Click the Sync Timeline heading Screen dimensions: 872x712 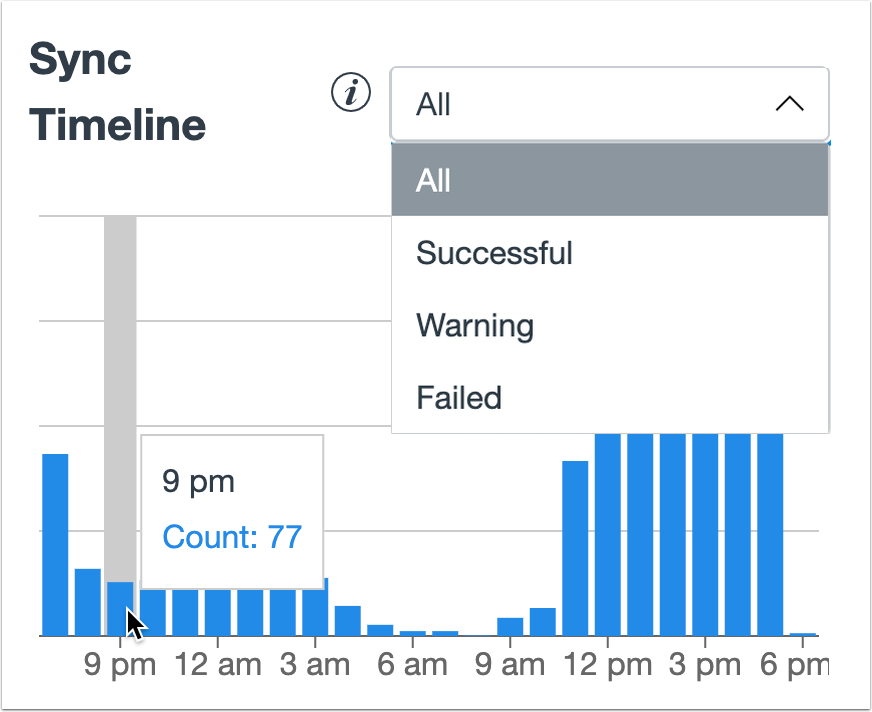pyautogui.click(x=117, y=90)
